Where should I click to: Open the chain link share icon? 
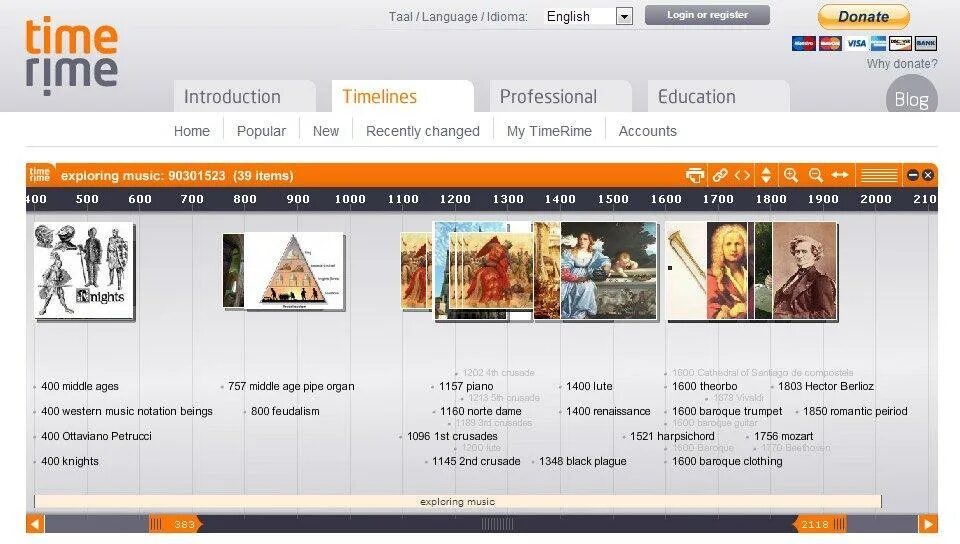720,176
